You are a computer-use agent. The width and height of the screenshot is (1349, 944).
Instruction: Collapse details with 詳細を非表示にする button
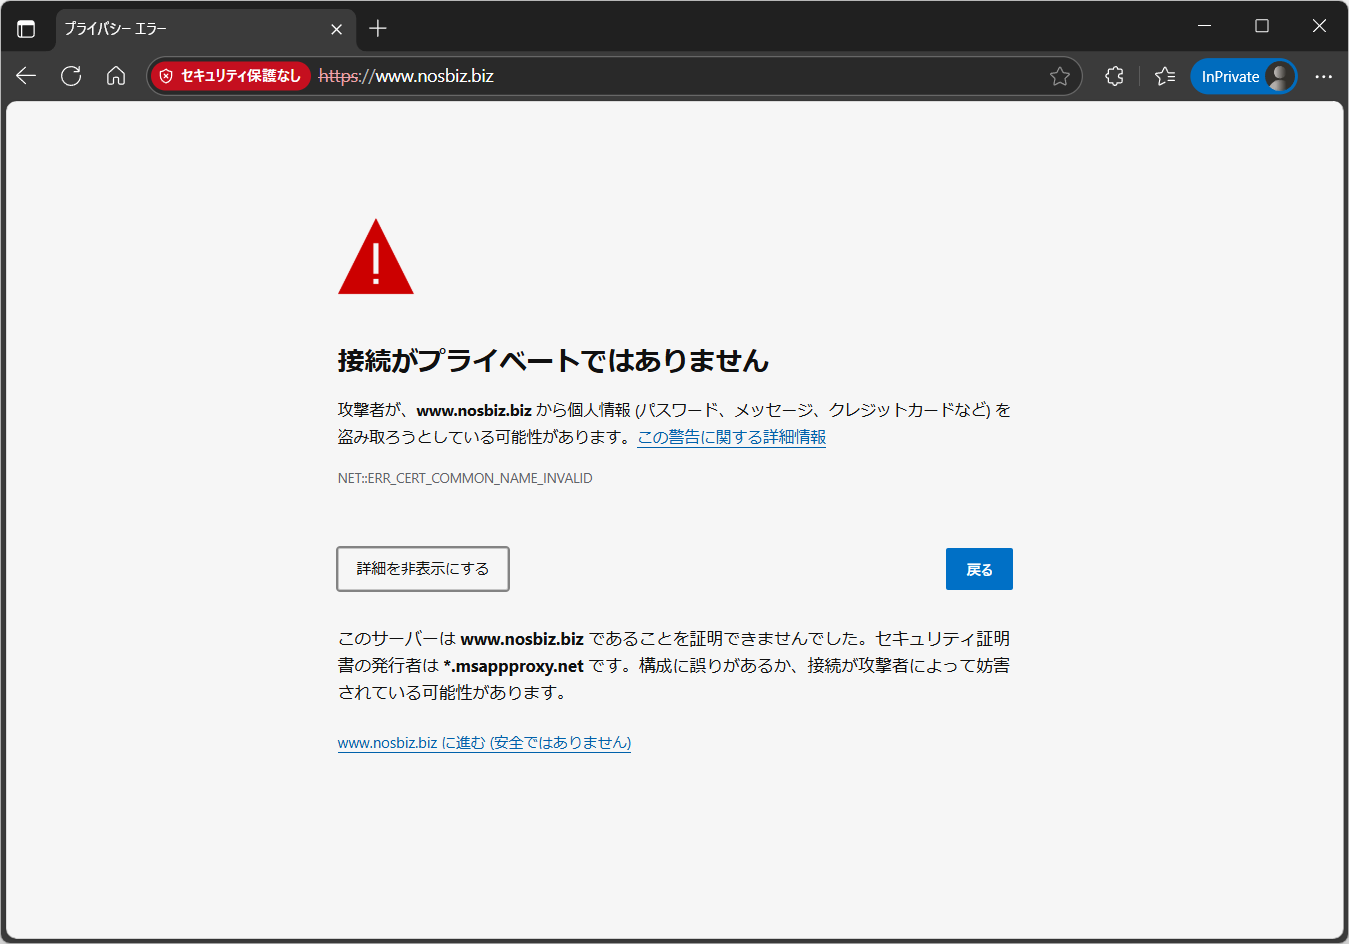coord(423,569)
